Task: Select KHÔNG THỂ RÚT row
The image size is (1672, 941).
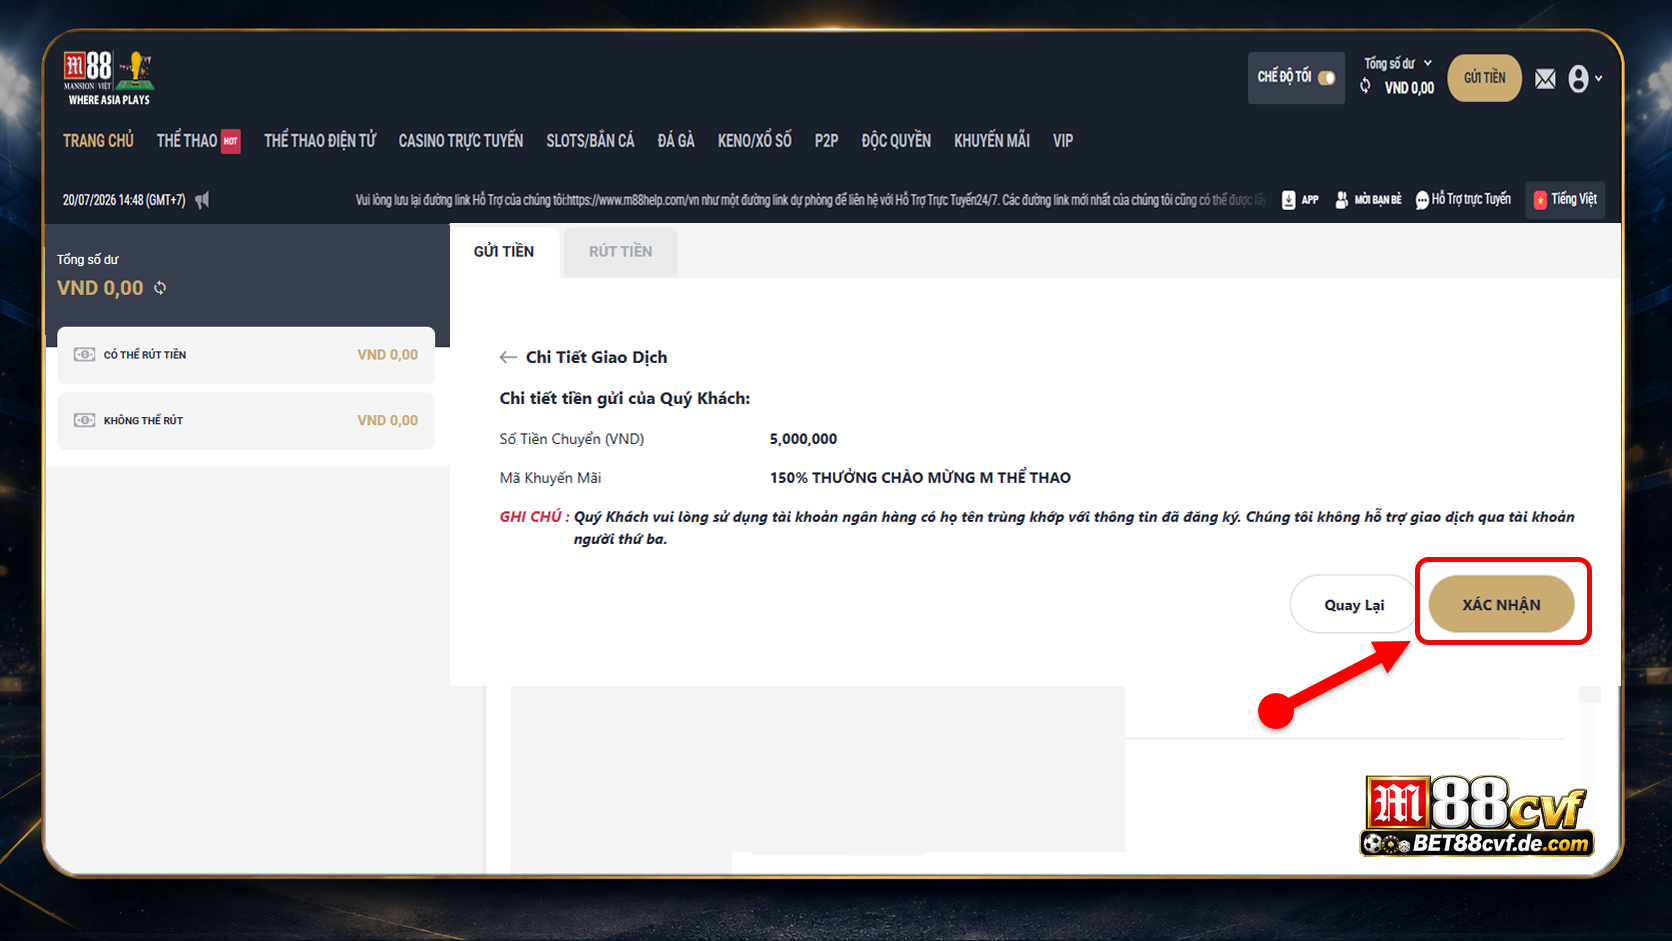Action: pos(246,421)
